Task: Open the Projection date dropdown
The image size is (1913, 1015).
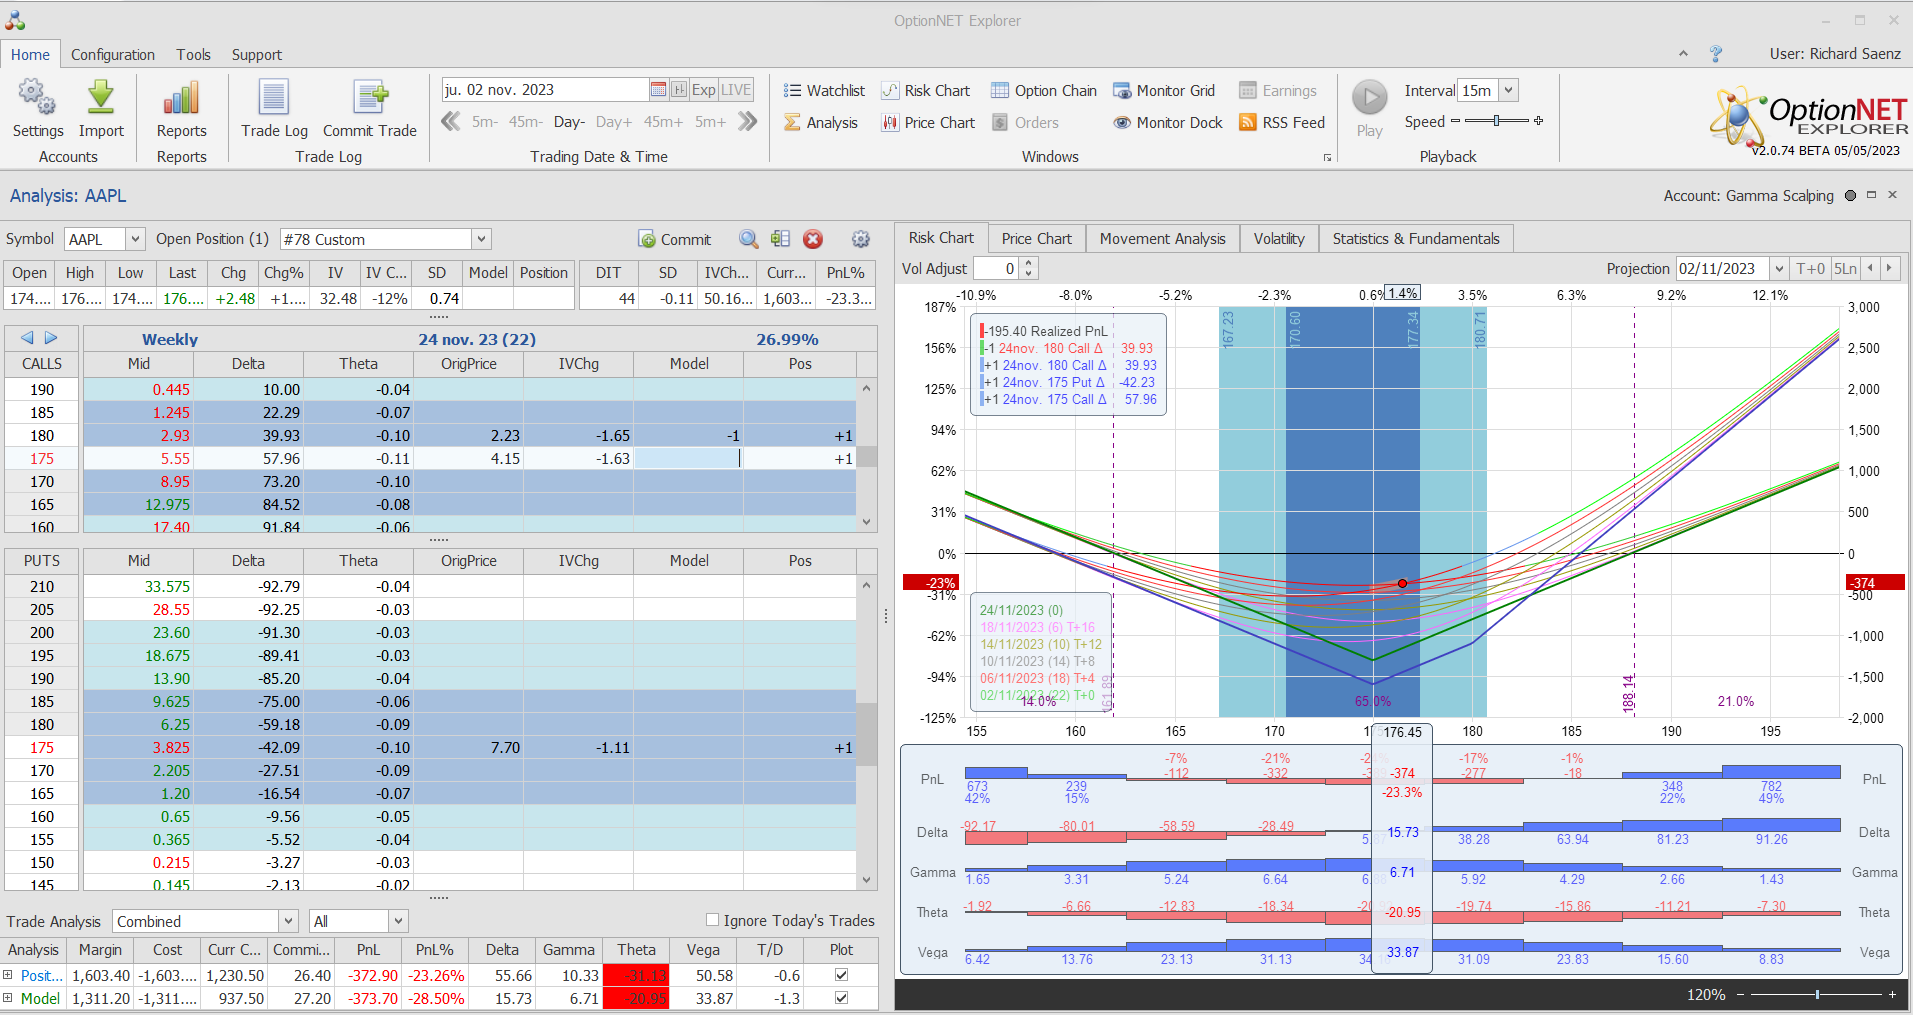Action: (1779, 268)
